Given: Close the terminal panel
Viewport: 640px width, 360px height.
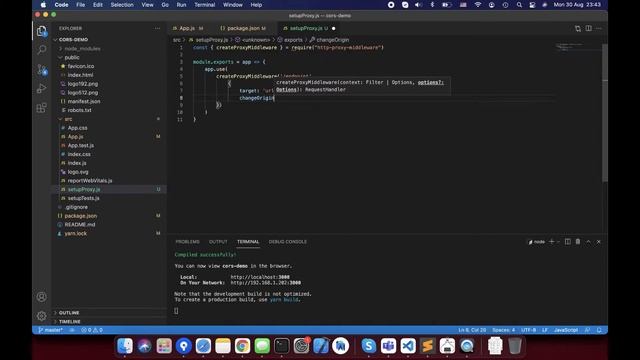Looking at the screenshot, I should pyautogui.click(x=599, y=242).
